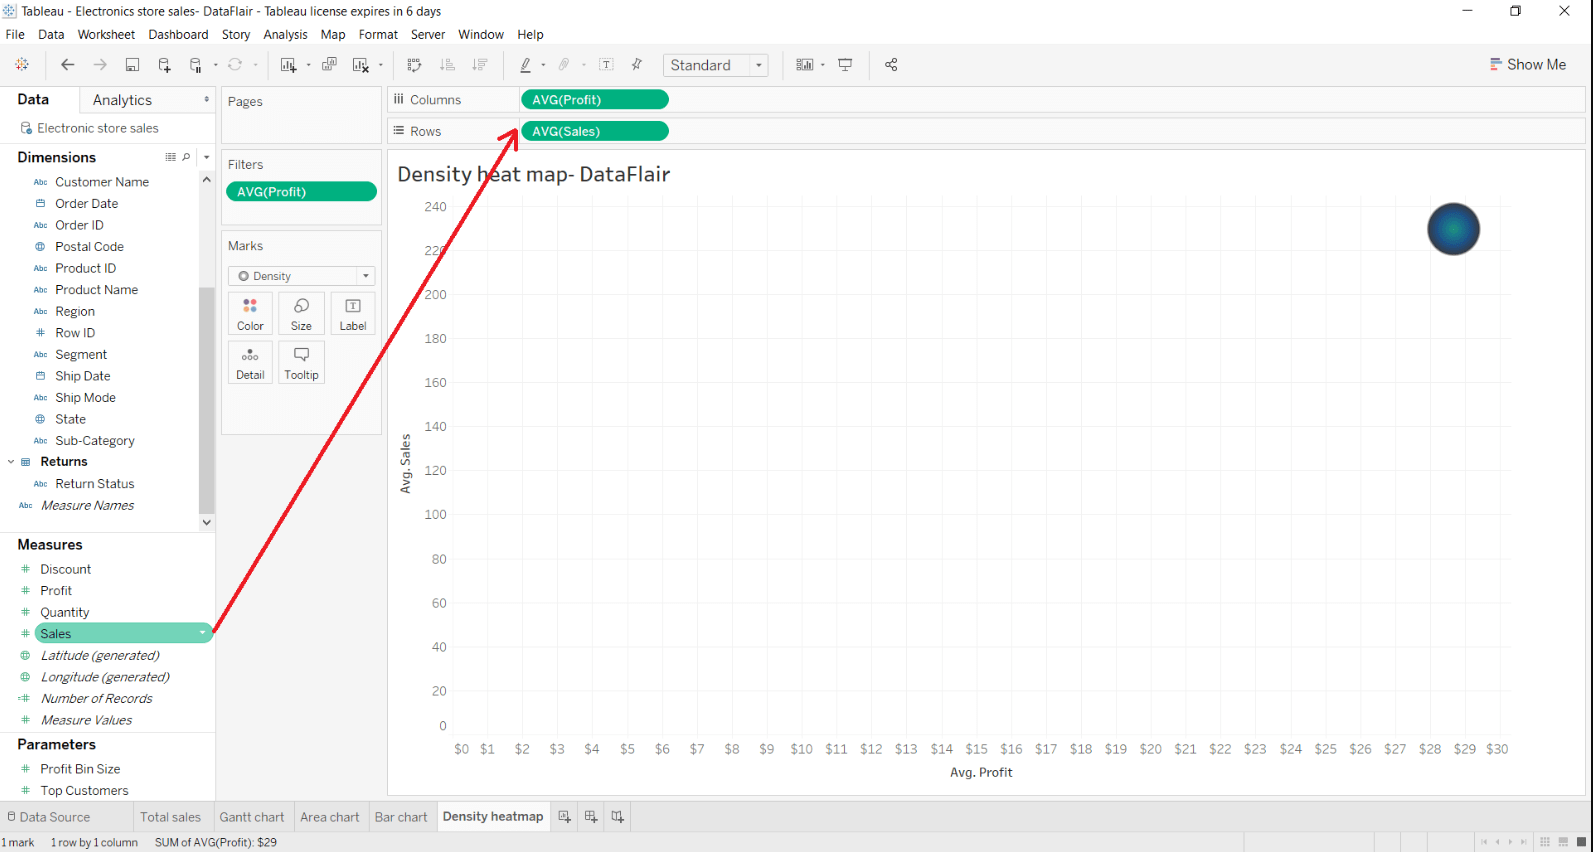
Task: Save the workbook using the disk icon
Action: 132,65
